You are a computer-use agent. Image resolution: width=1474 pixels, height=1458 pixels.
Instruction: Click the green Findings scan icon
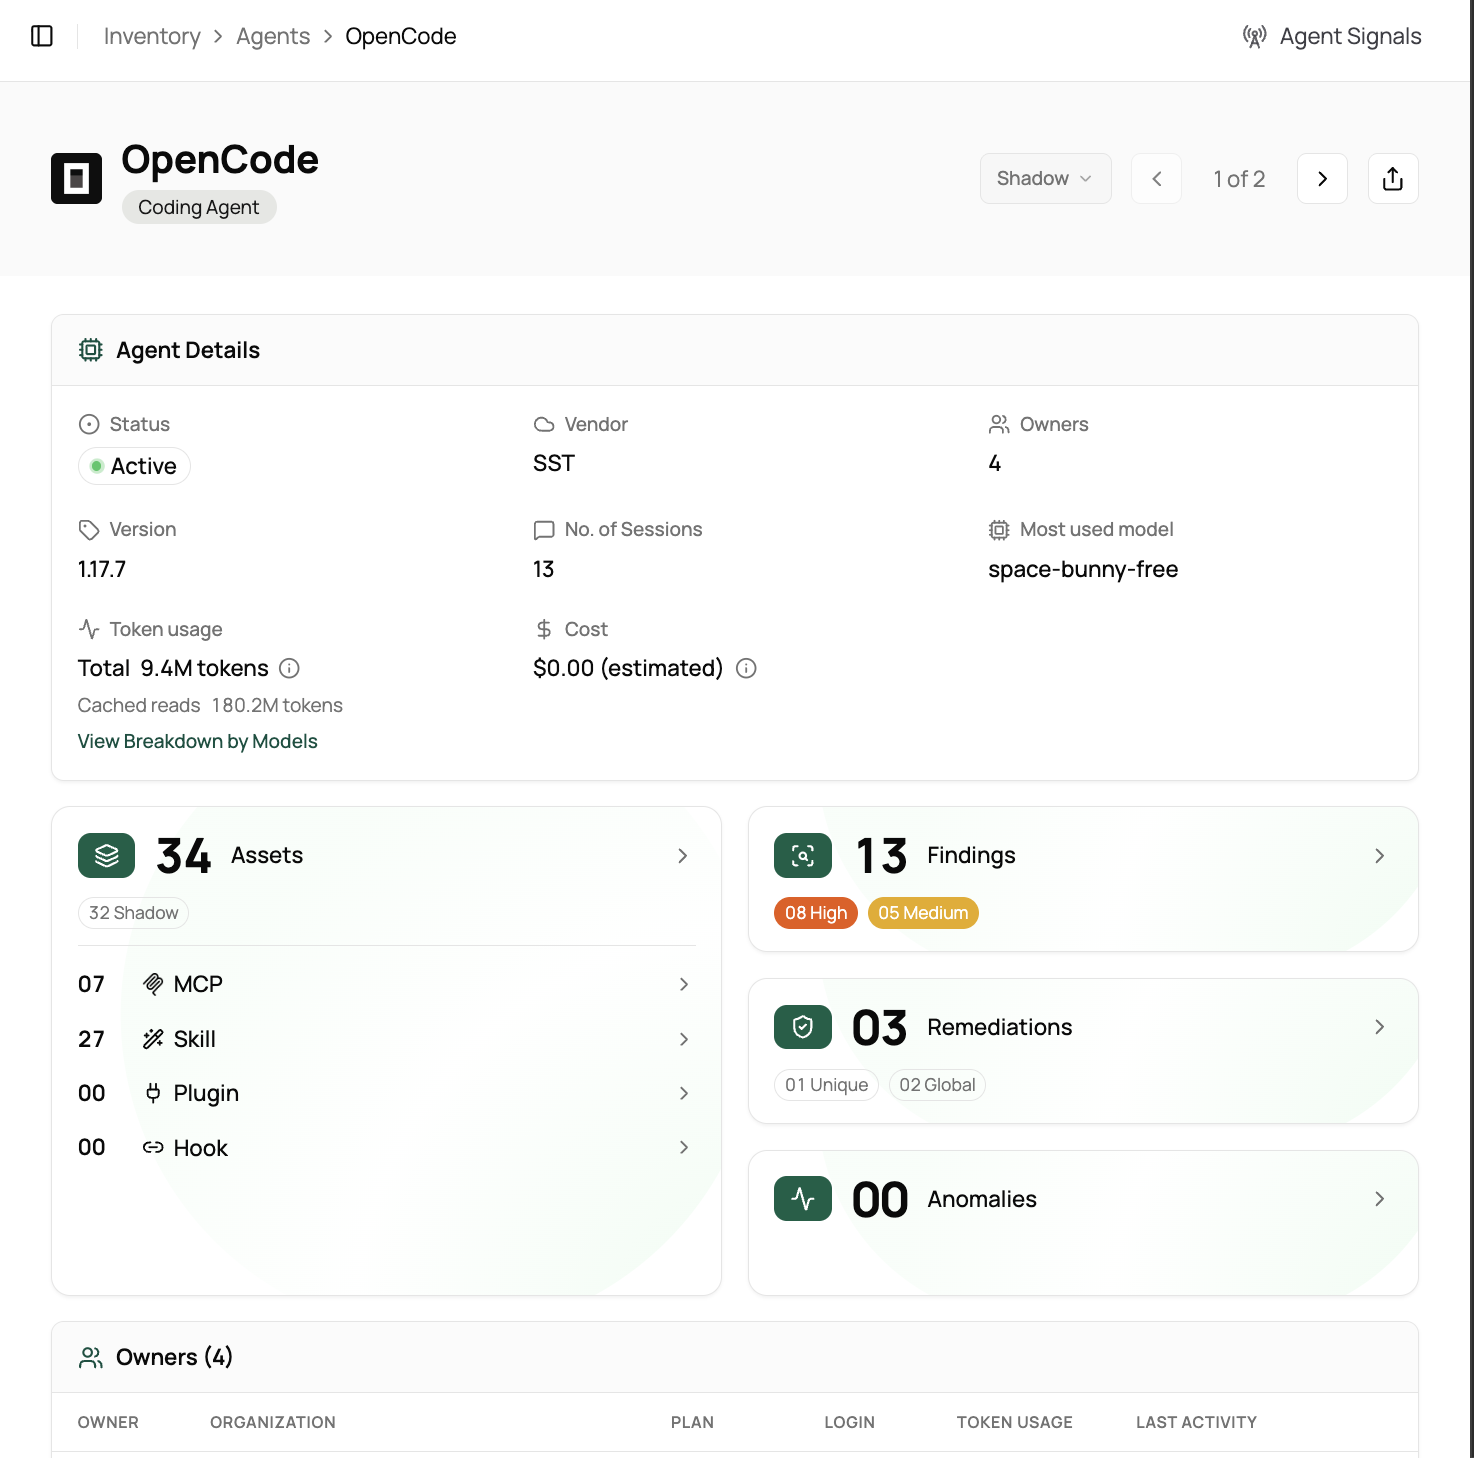click(x=803, y=855)
